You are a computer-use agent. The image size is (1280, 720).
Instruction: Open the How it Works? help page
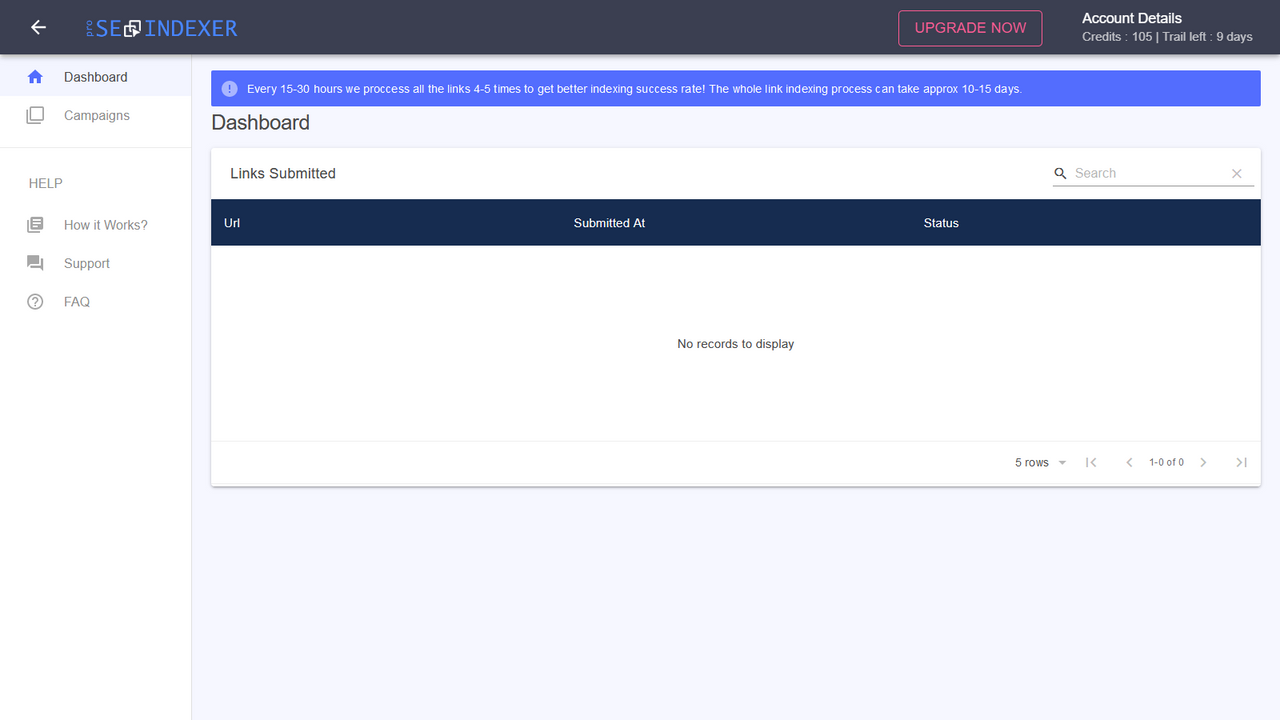95,225
